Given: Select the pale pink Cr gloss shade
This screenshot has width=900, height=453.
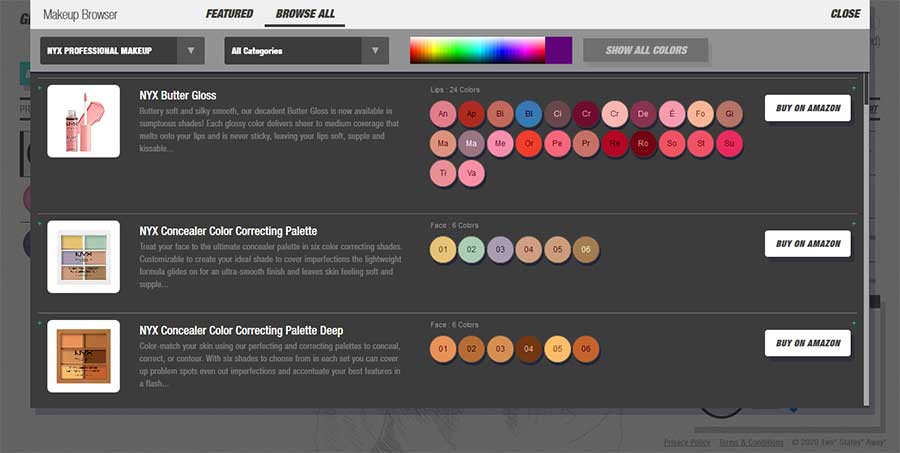Looking at the screenshot, I should coord(615,114).
